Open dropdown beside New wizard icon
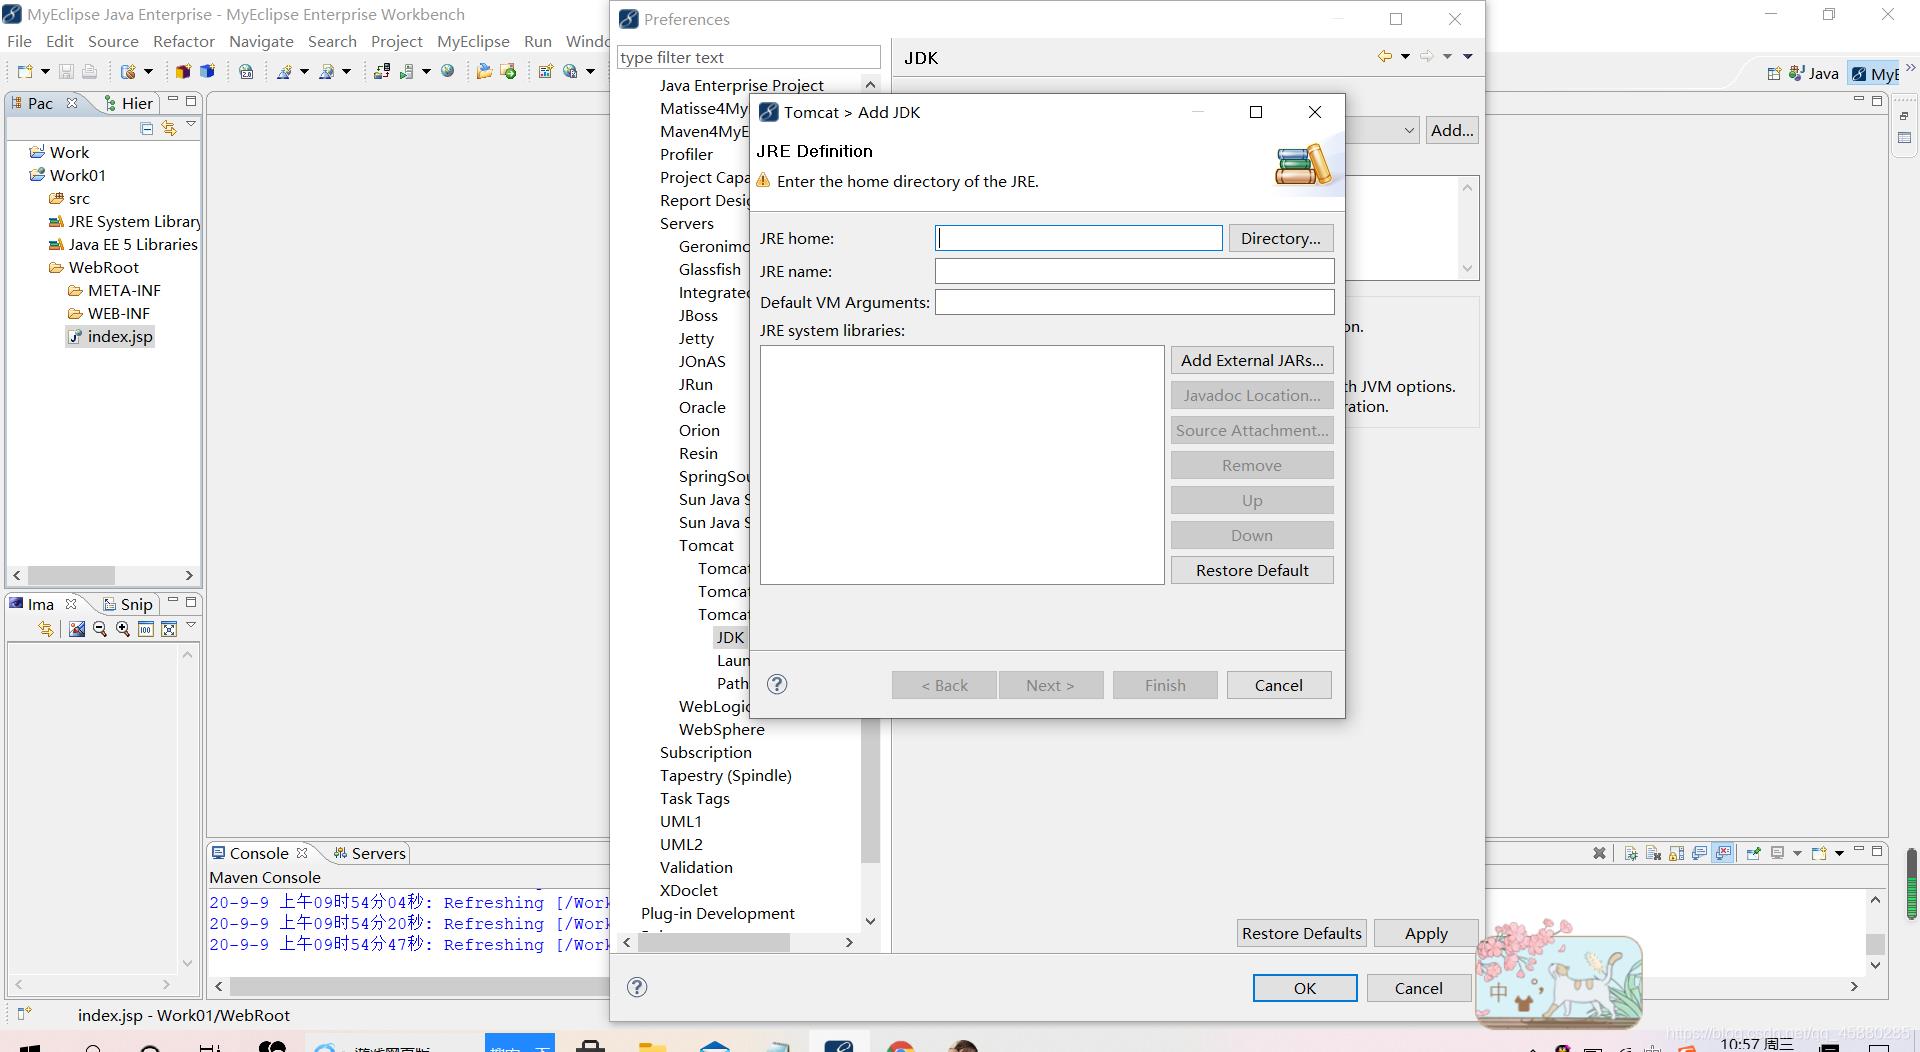The width and height of the screenshot is (1920, 1052). point(45,72)
